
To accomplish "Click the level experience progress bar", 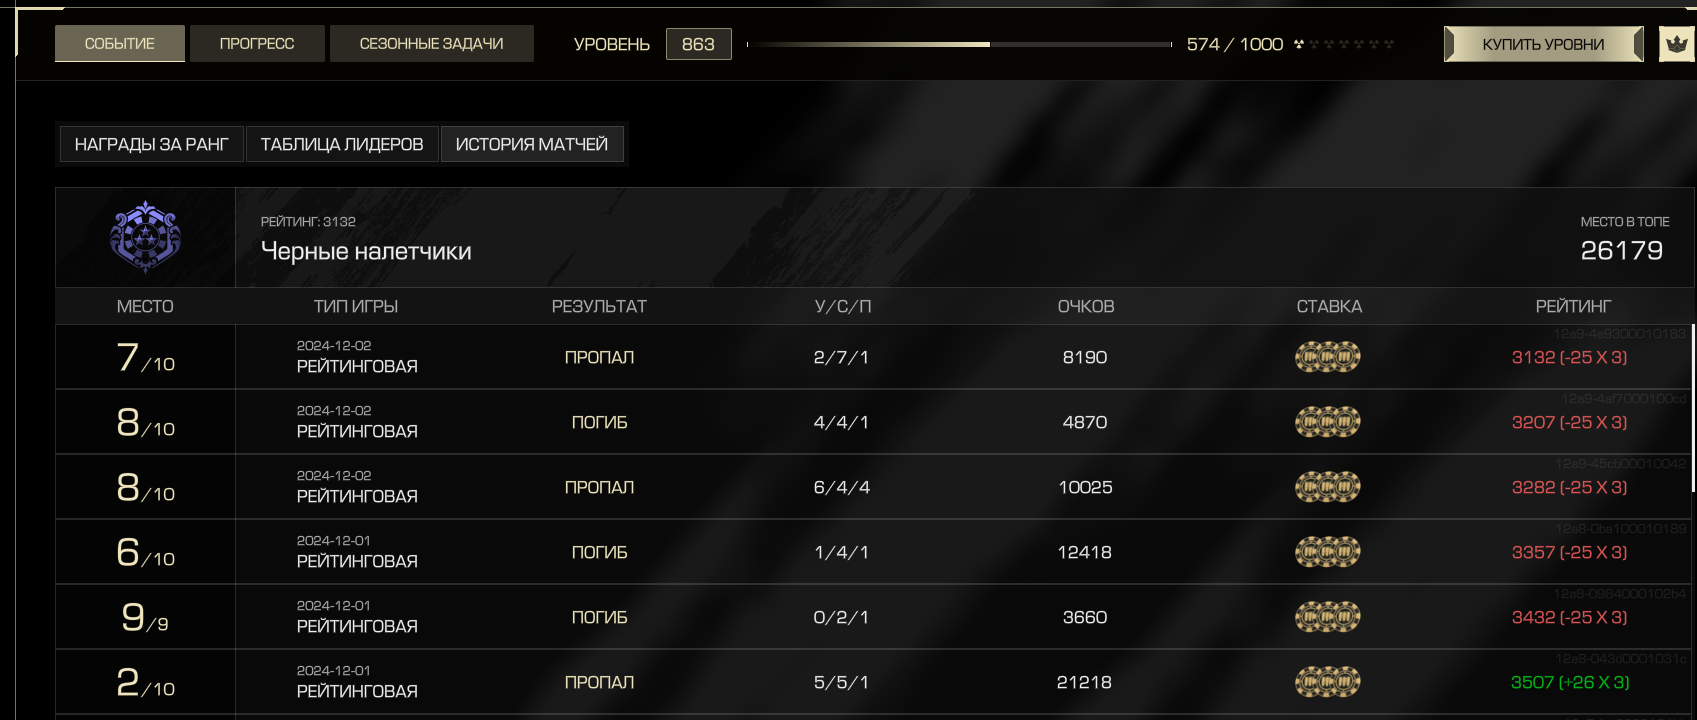I will [959, 44].
